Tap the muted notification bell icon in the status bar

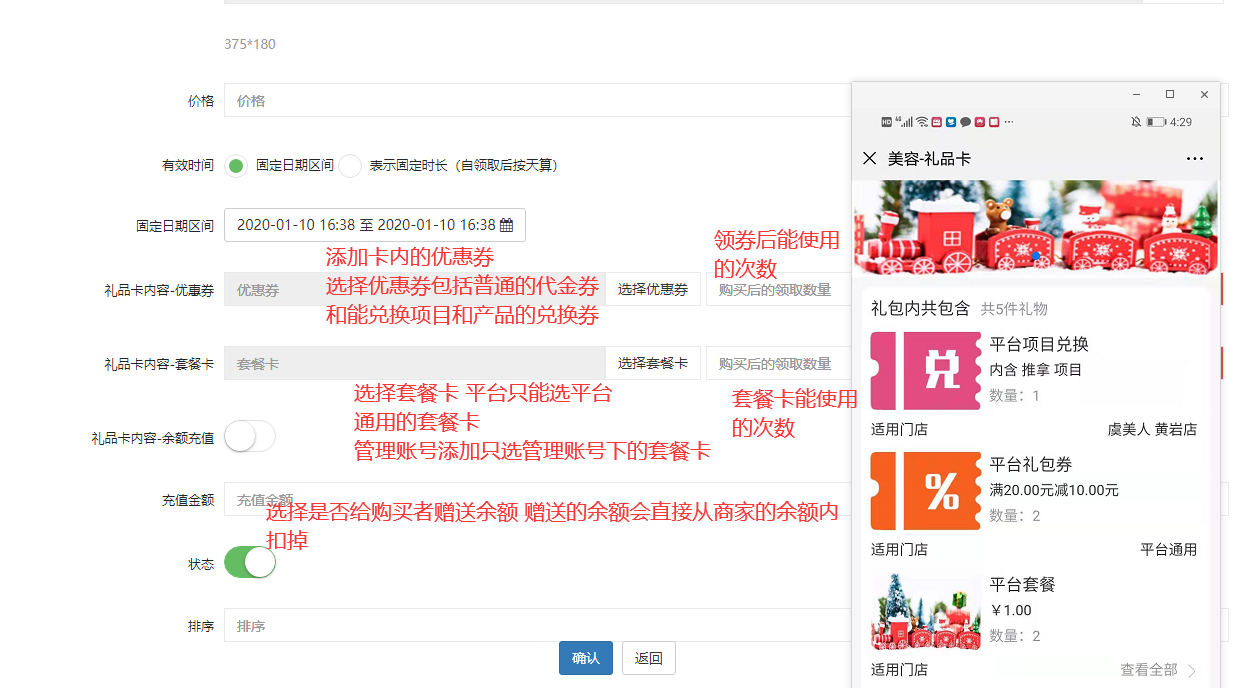1136,122
